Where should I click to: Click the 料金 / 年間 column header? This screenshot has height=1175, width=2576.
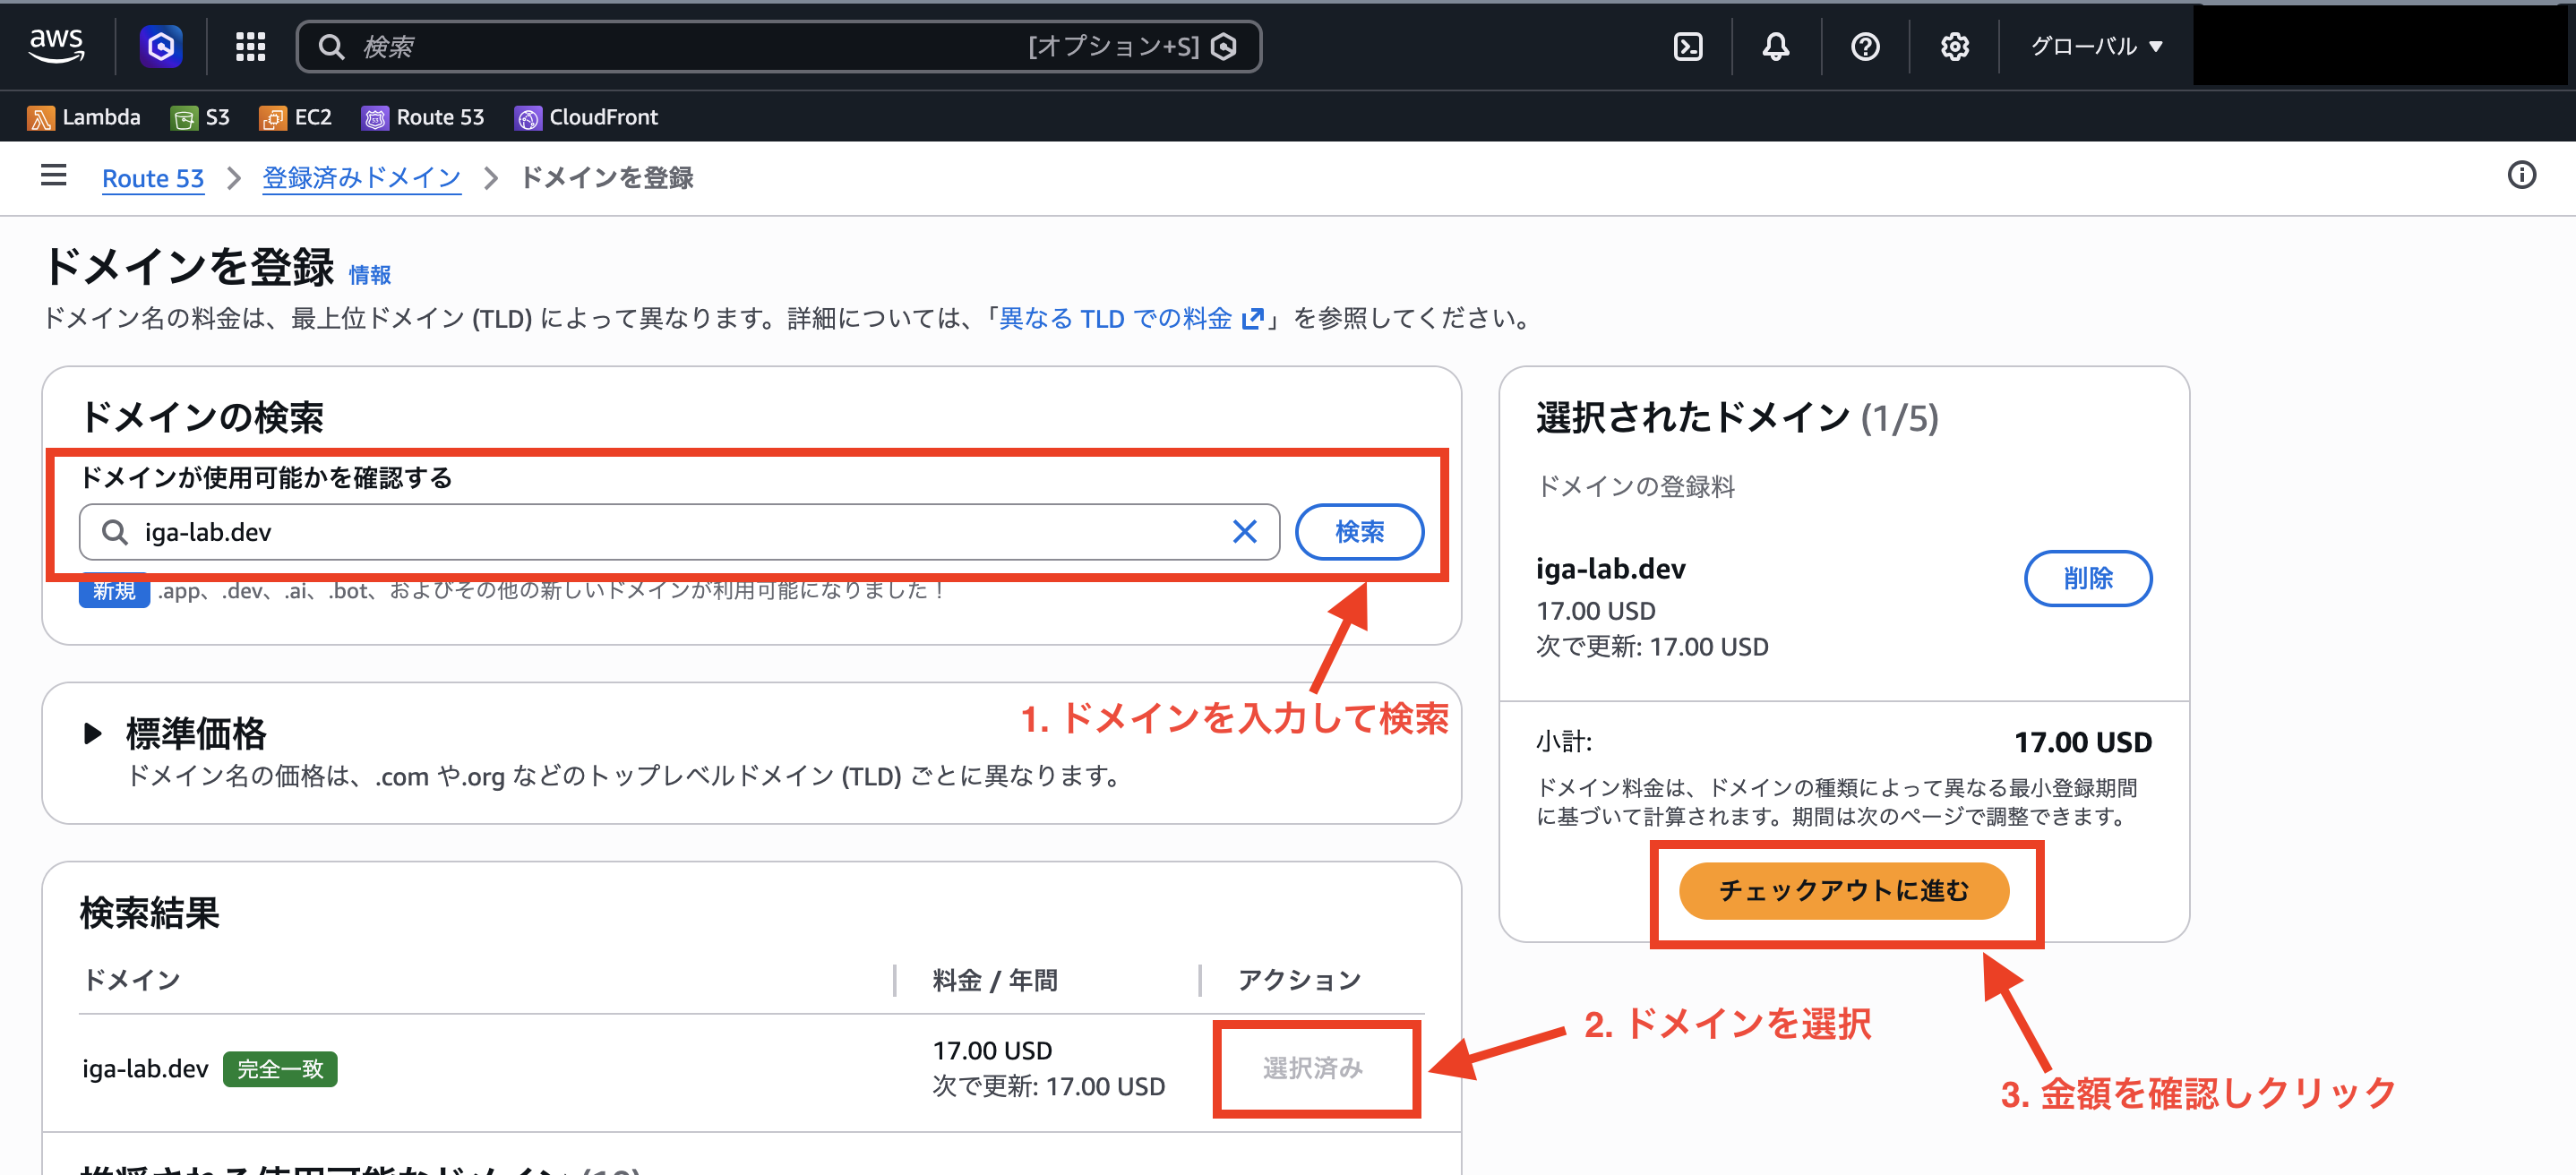point(995,980)
